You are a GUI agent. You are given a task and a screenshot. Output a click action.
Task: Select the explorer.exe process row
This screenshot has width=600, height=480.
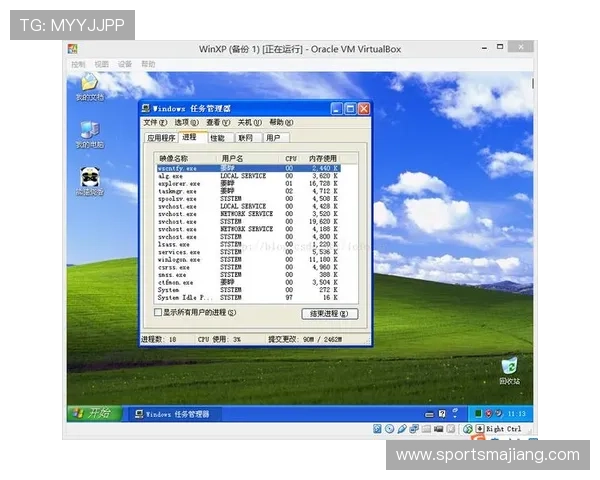click(x=248, y=184)
